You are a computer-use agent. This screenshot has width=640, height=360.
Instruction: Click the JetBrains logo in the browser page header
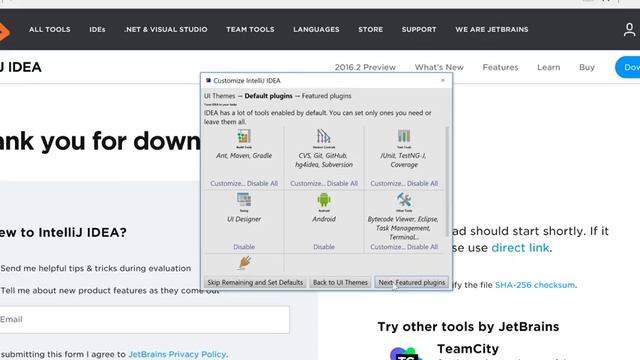coord(3,32)
